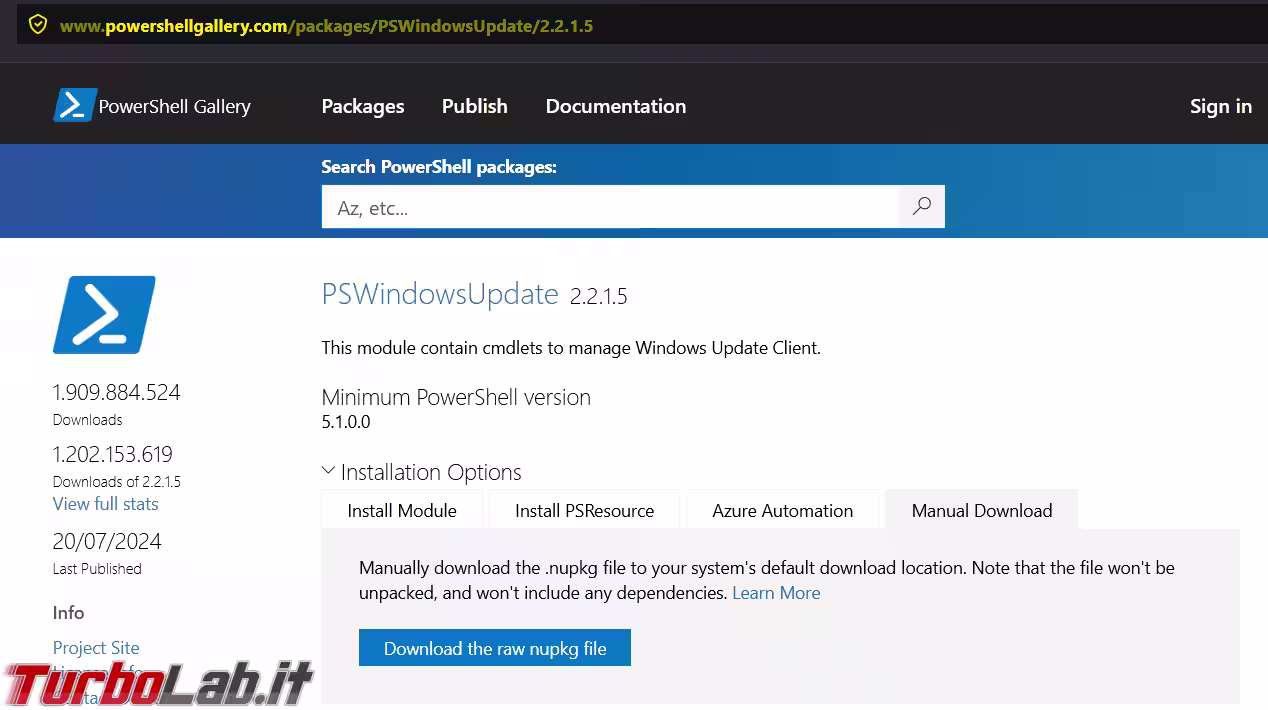Screen dimensions: 1268x710
Task: Open the Publish page
Action: (x=475, y=106)
